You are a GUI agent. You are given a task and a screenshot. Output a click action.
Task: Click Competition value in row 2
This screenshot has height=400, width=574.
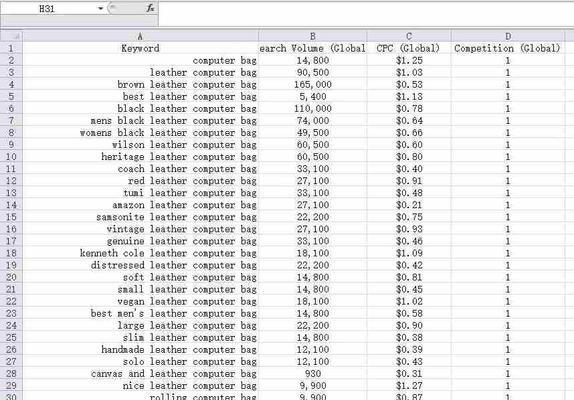click(x=508, y=60)
